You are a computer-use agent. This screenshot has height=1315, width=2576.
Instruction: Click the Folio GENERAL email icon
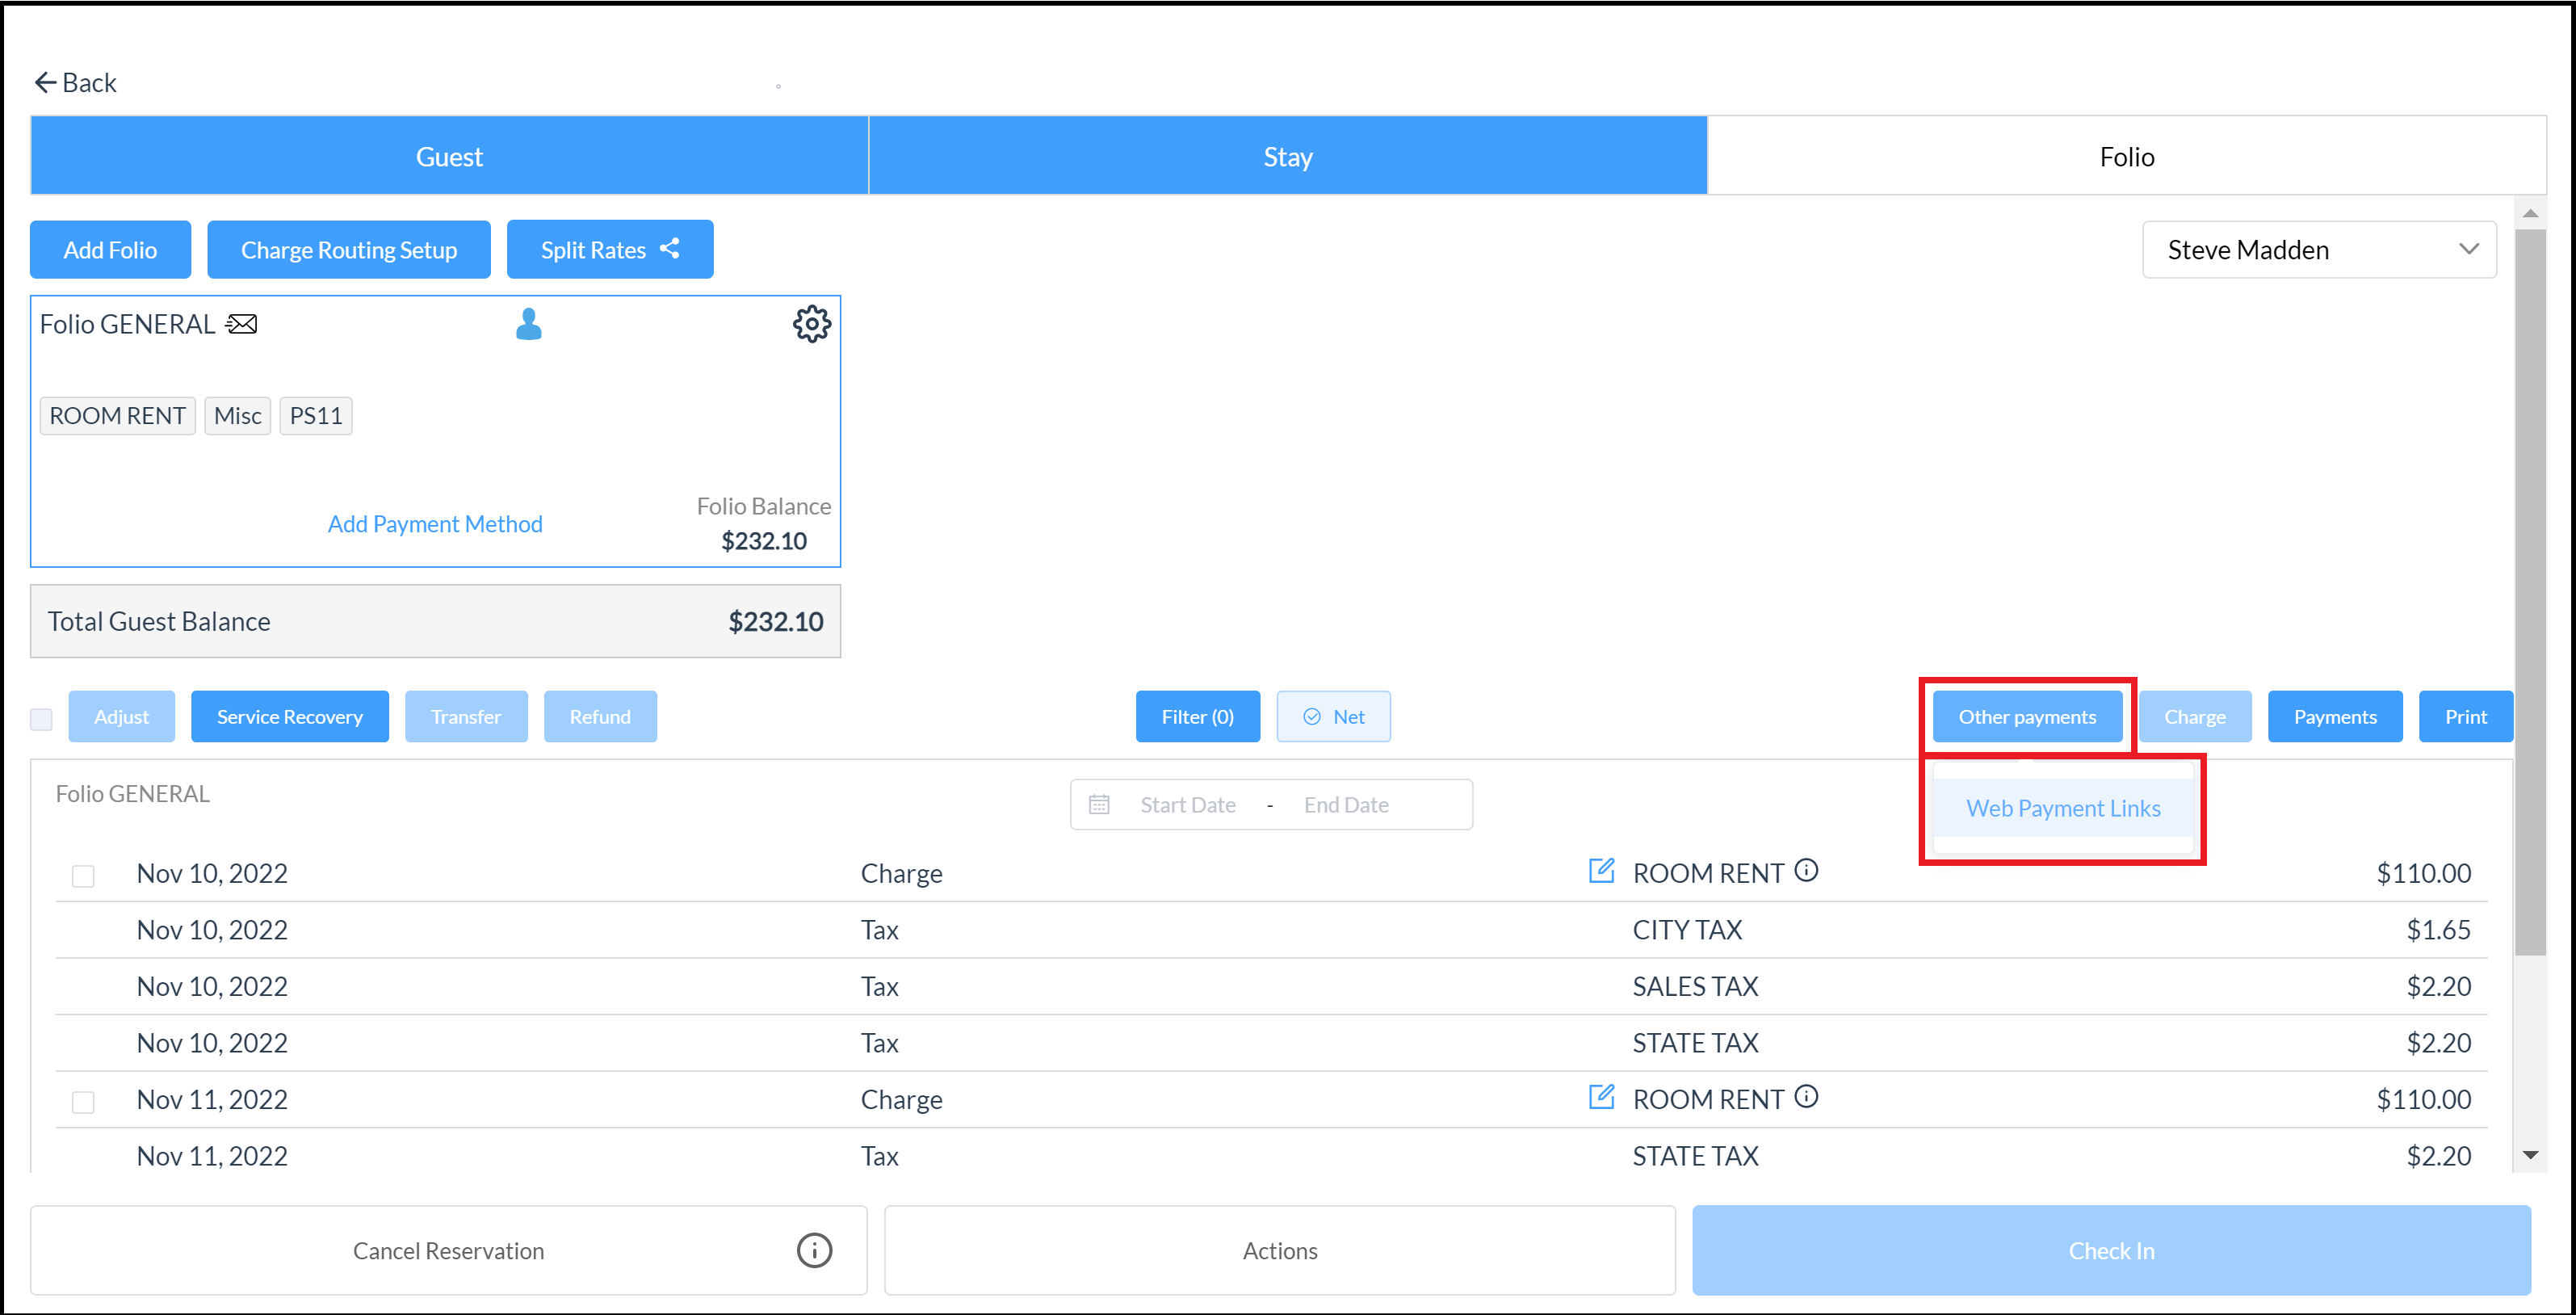click(243, 324)
